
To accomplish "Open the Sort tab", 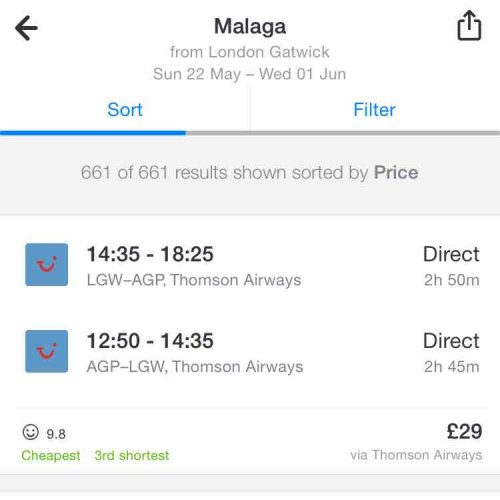I will click(125, 110).
